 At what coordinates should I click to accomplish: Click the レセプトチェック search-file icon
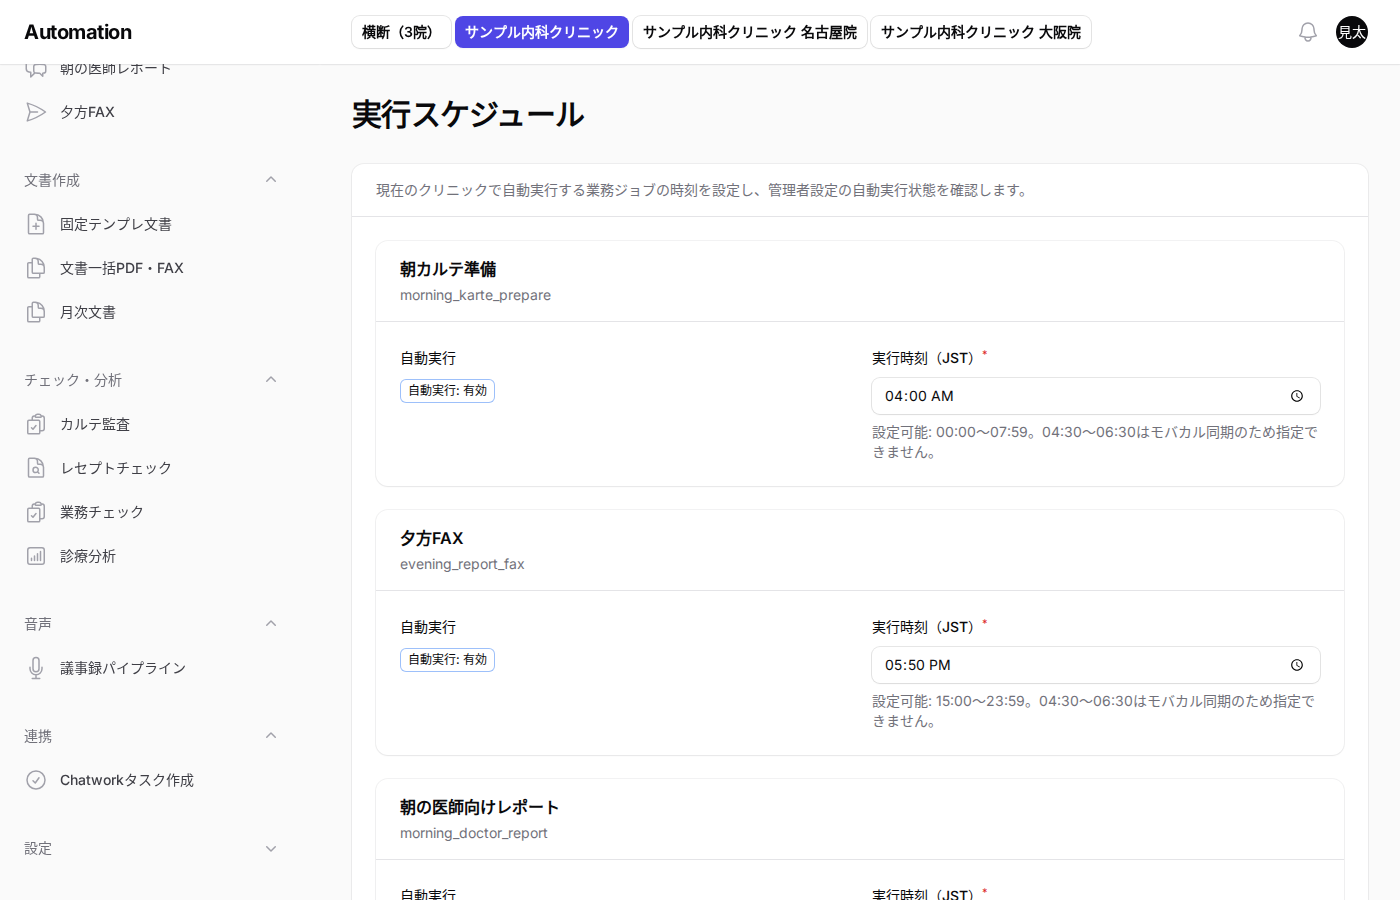click(36, 468)
